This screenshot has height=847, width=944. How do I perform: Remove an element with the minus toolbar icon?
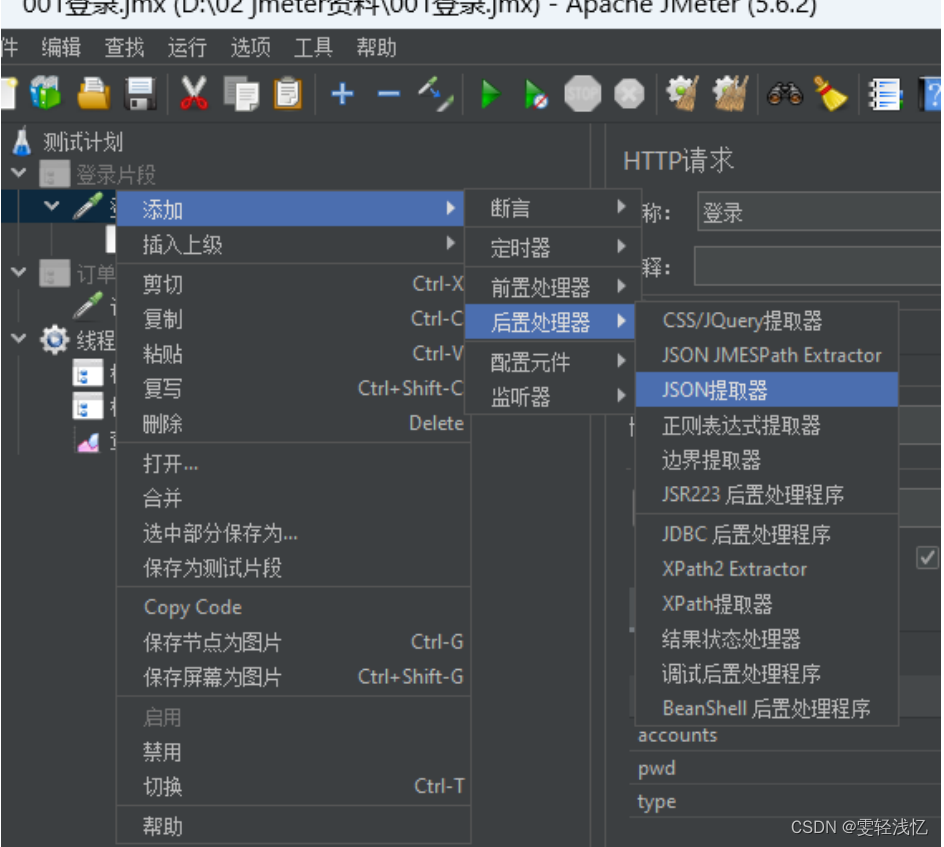point(389,95)
